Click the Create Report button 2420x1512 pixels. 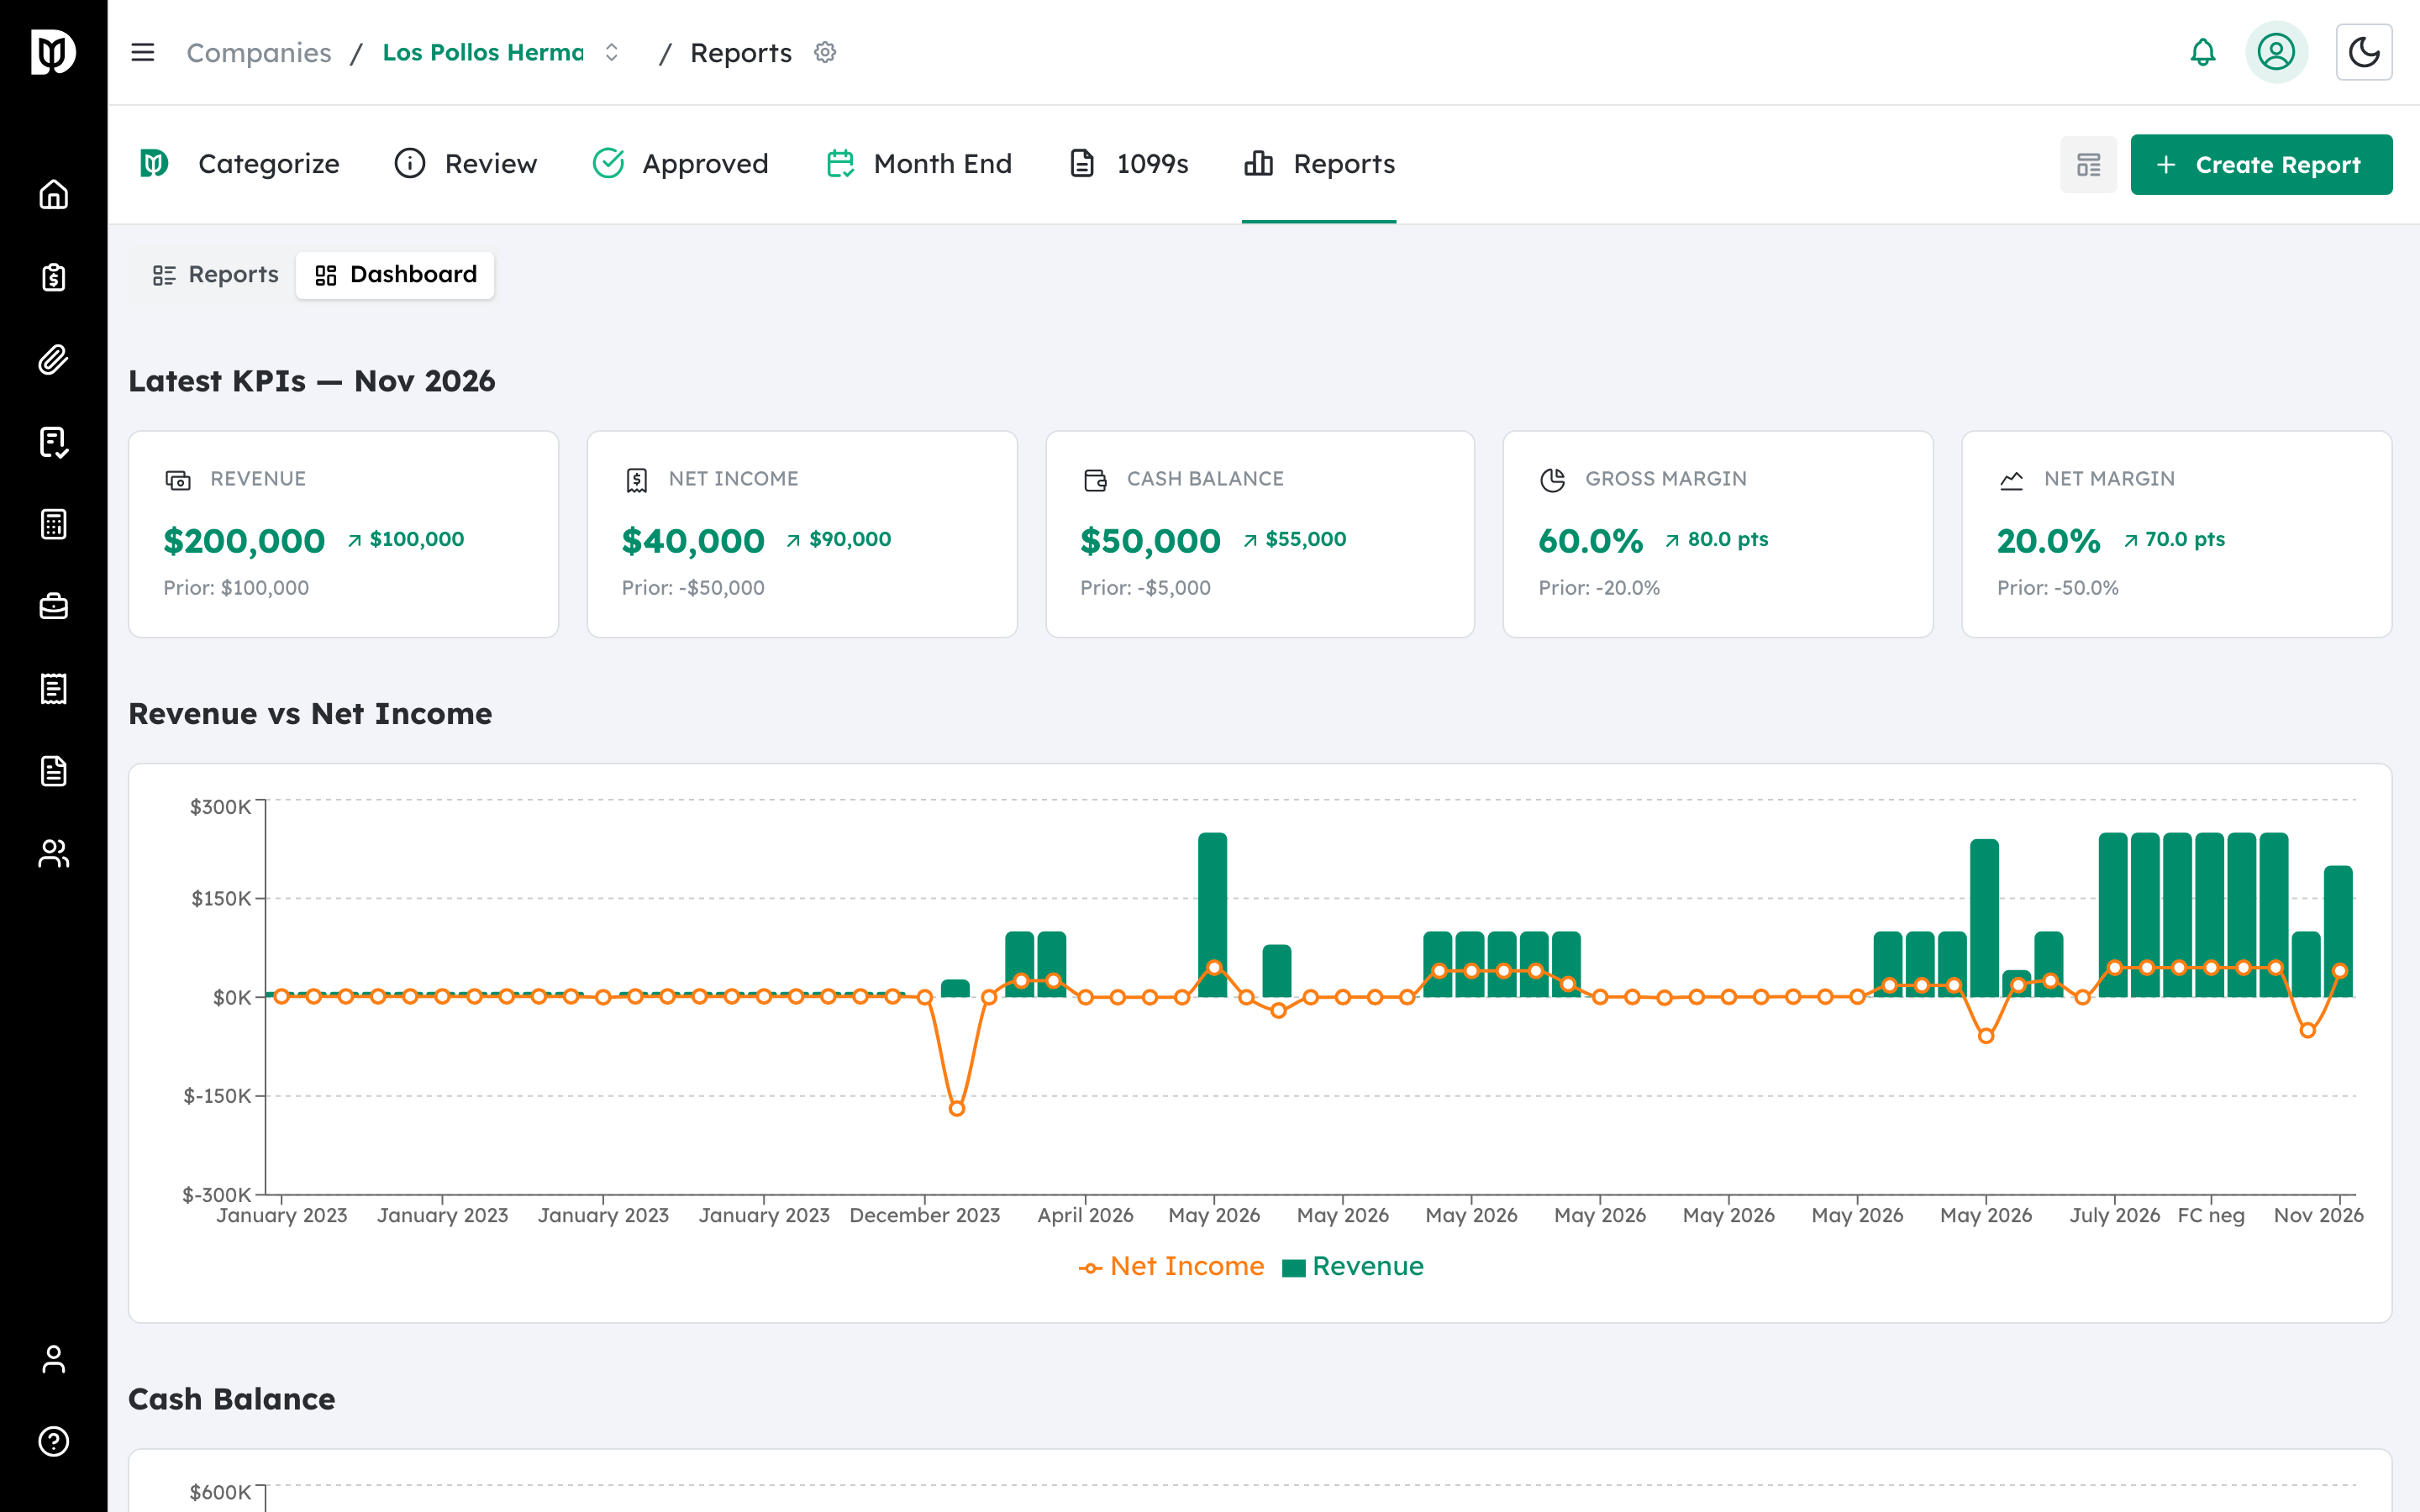[2261, 165]
